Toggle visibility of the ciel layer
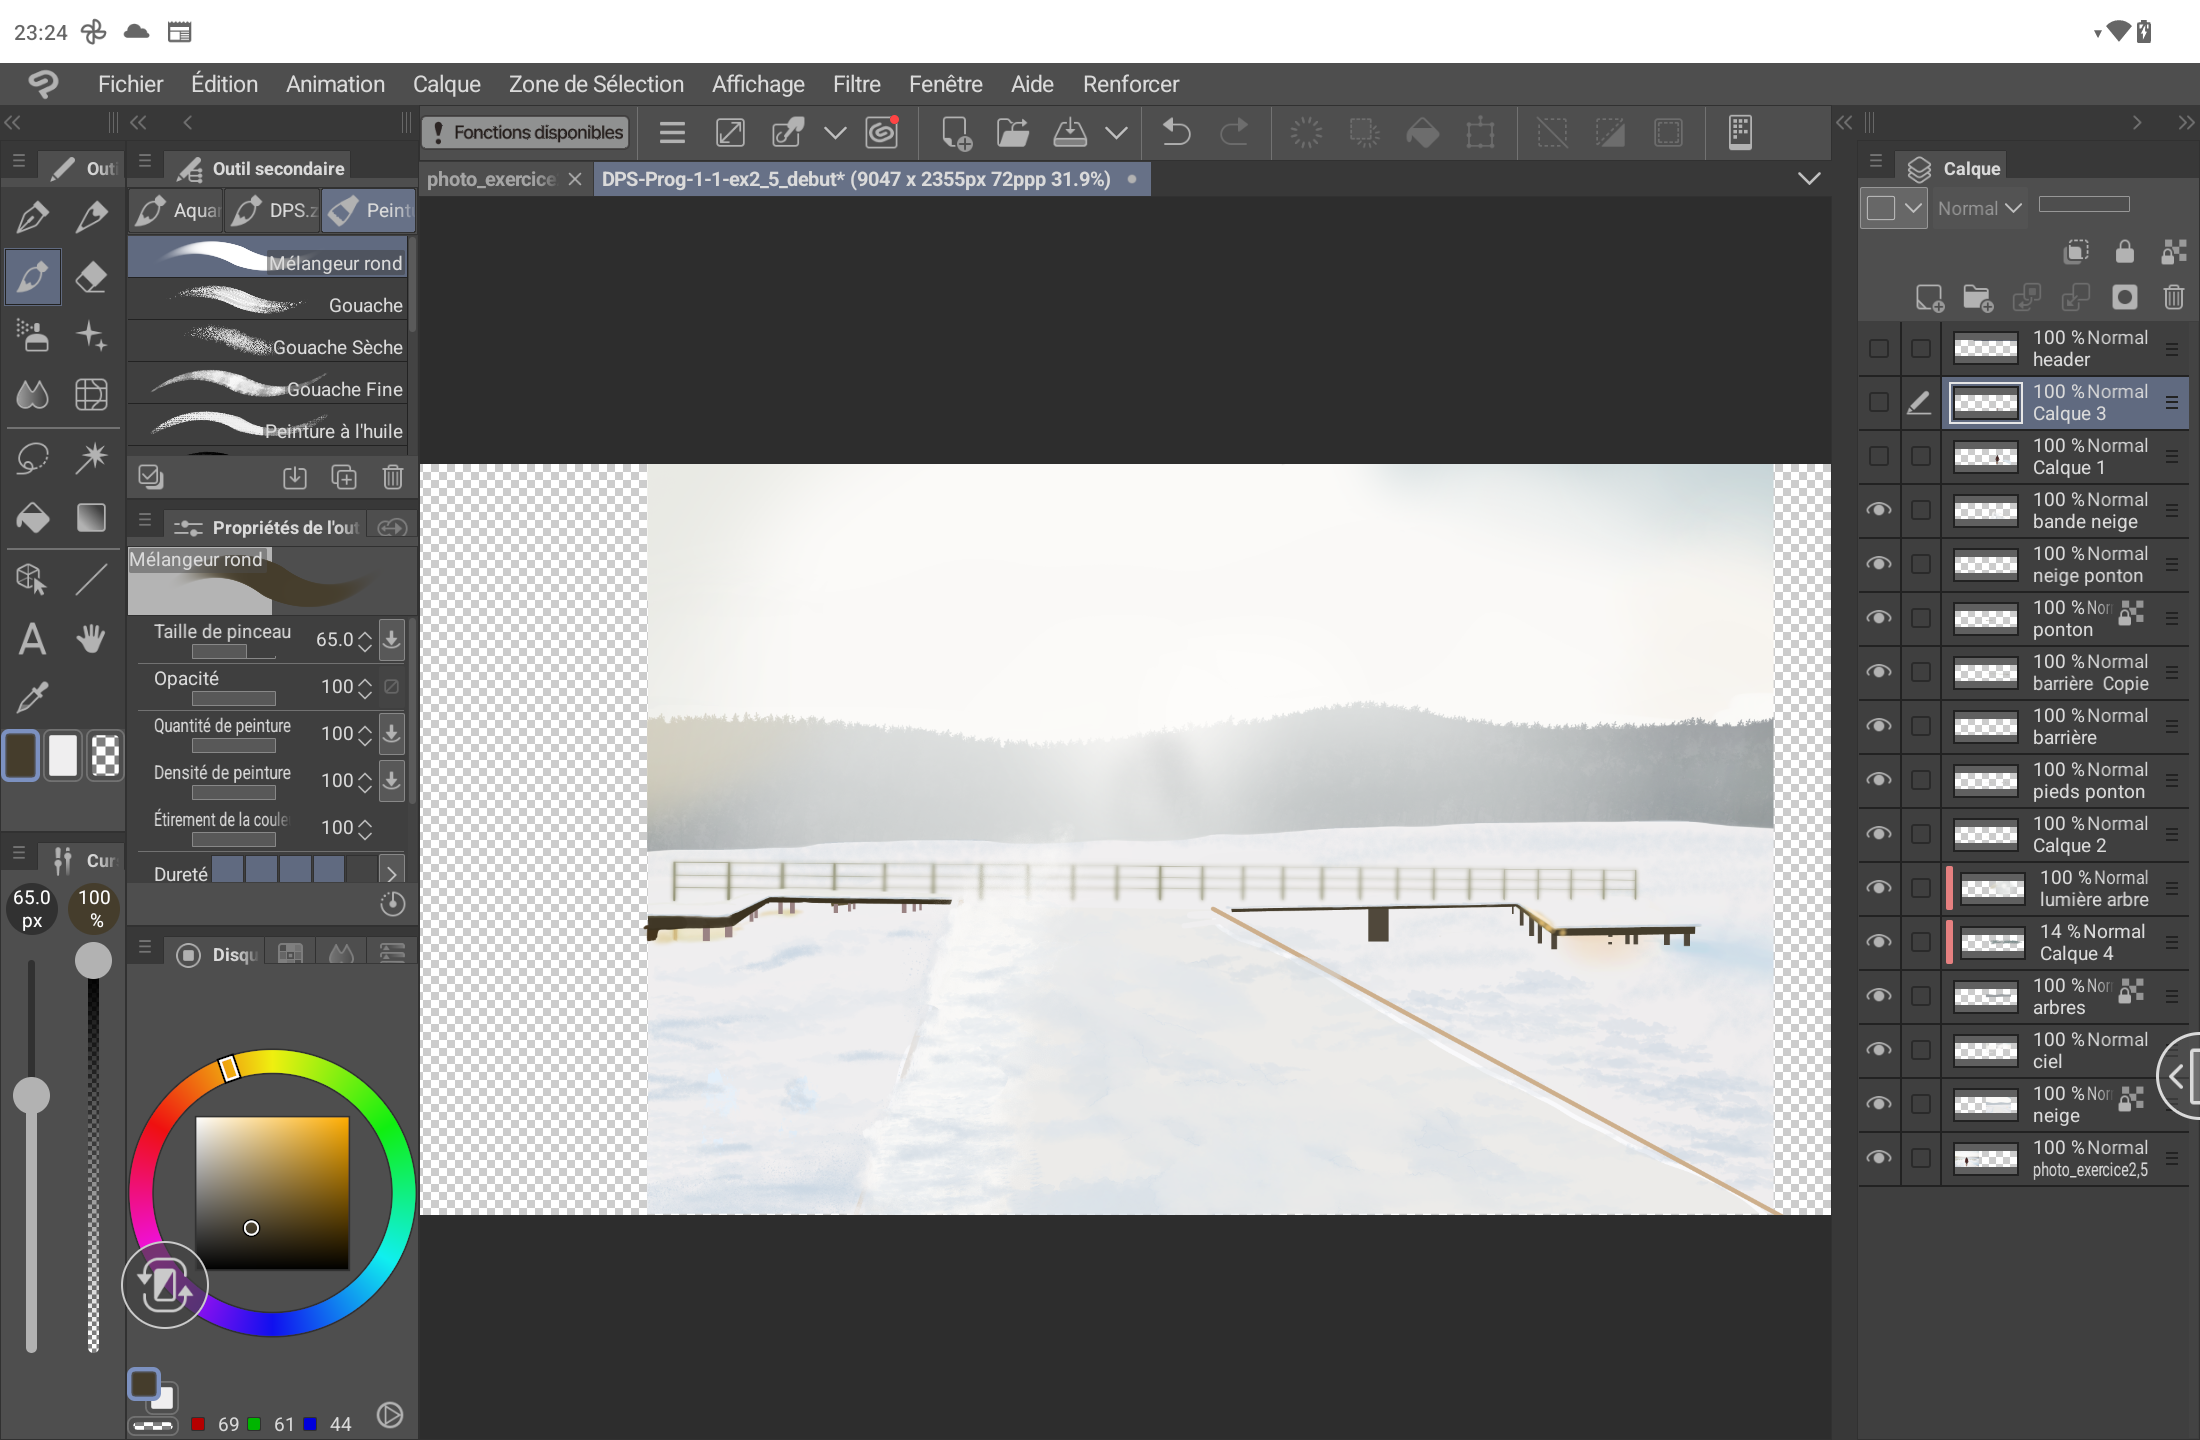Screen dimensions: 2200x1440 1879,1050
